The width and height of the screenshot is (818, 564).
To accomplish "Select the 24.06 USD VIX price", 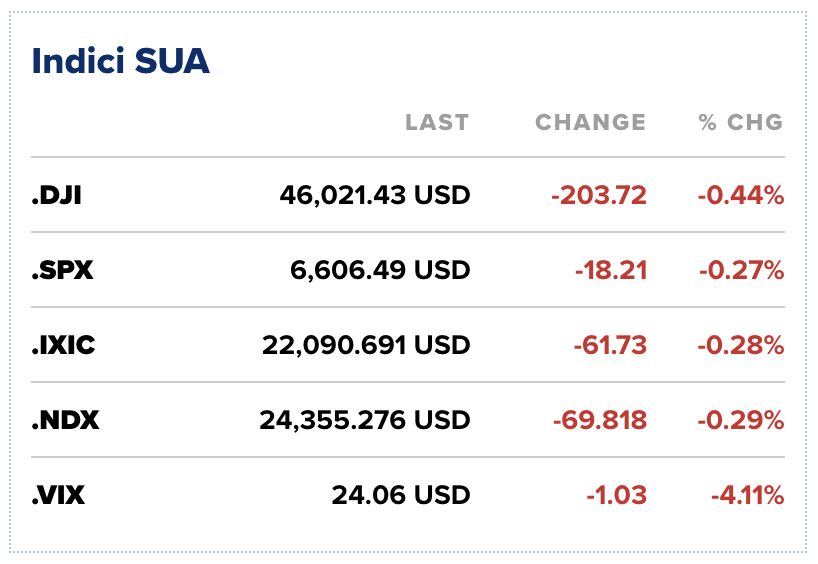I will point(401,495).
